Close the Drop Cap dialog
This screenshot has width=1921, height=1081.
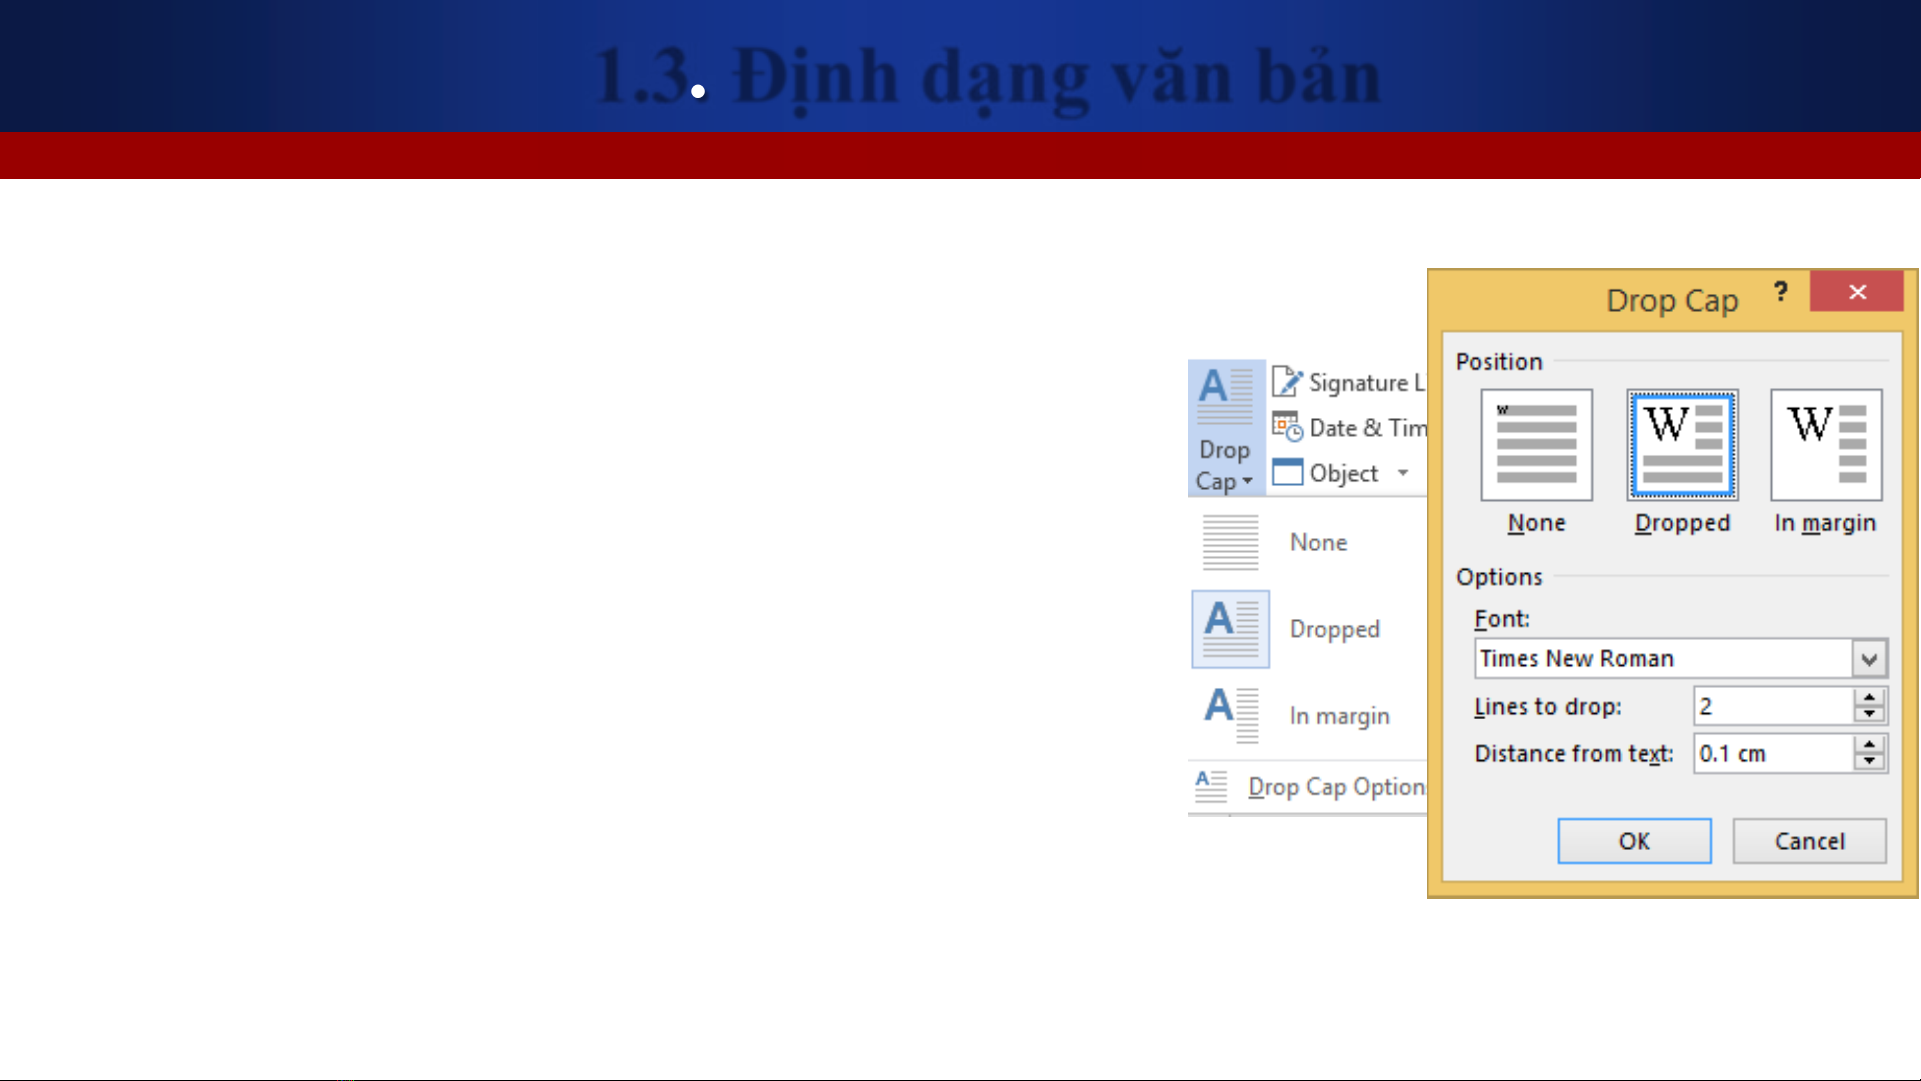pos(1857,291)
